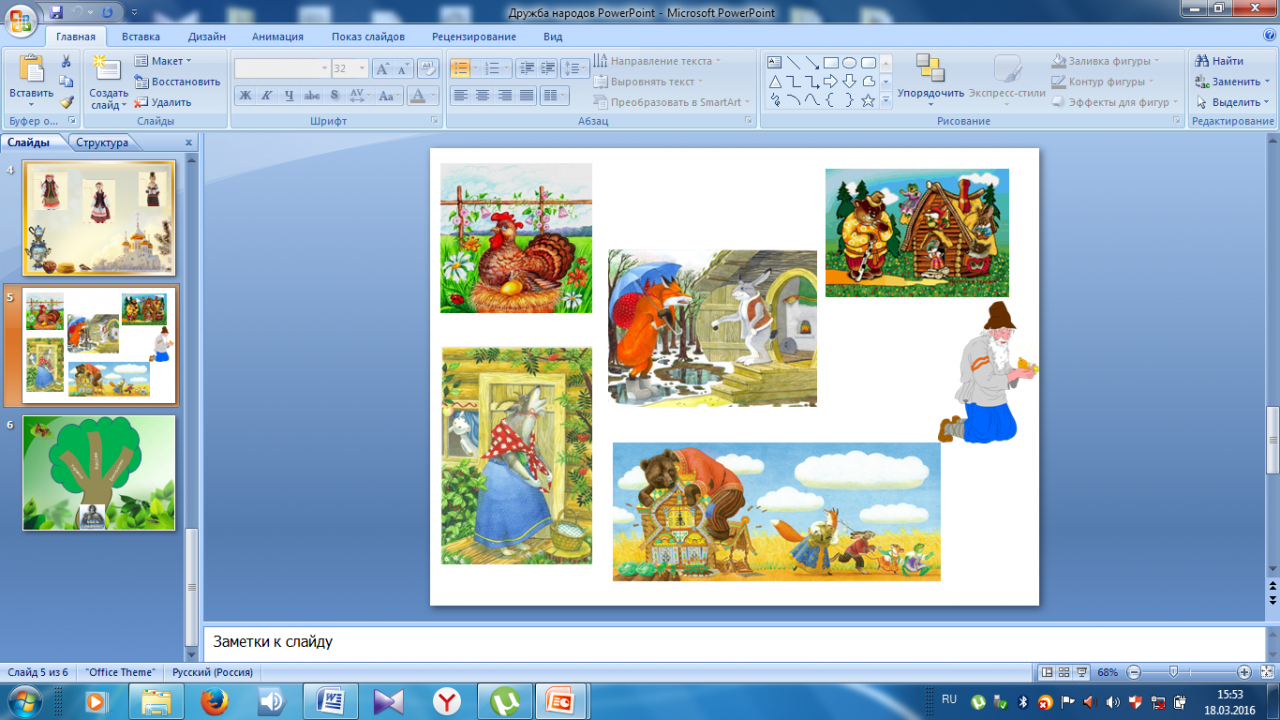1280x720 pixels.
Task: Increase list indent level
Action: [x=548, y=69]
